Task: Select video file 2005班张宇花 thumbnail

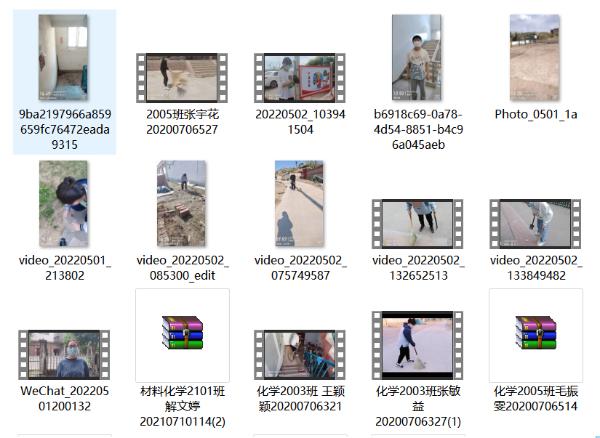Action: (181, 77)
